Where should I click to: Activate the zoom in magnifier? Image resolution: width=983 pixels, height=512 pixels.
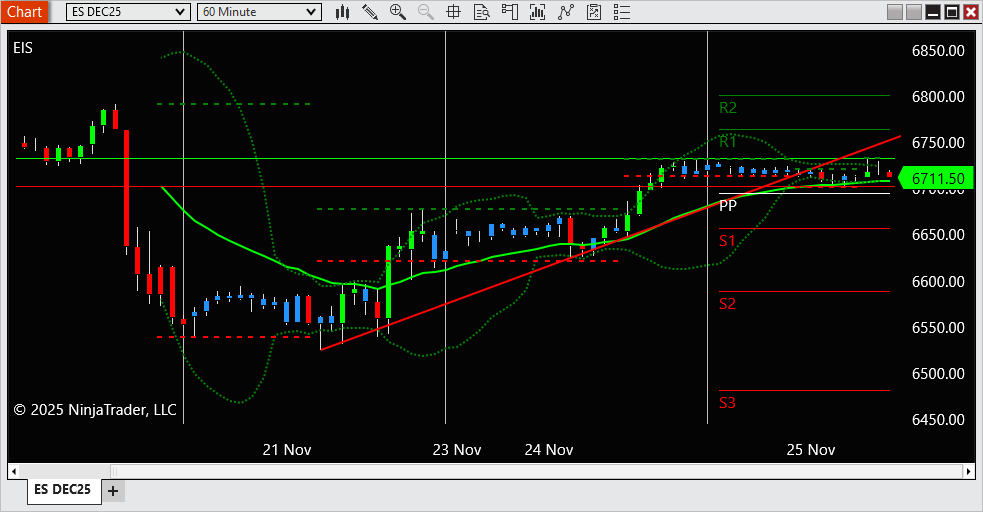(397, 12)
